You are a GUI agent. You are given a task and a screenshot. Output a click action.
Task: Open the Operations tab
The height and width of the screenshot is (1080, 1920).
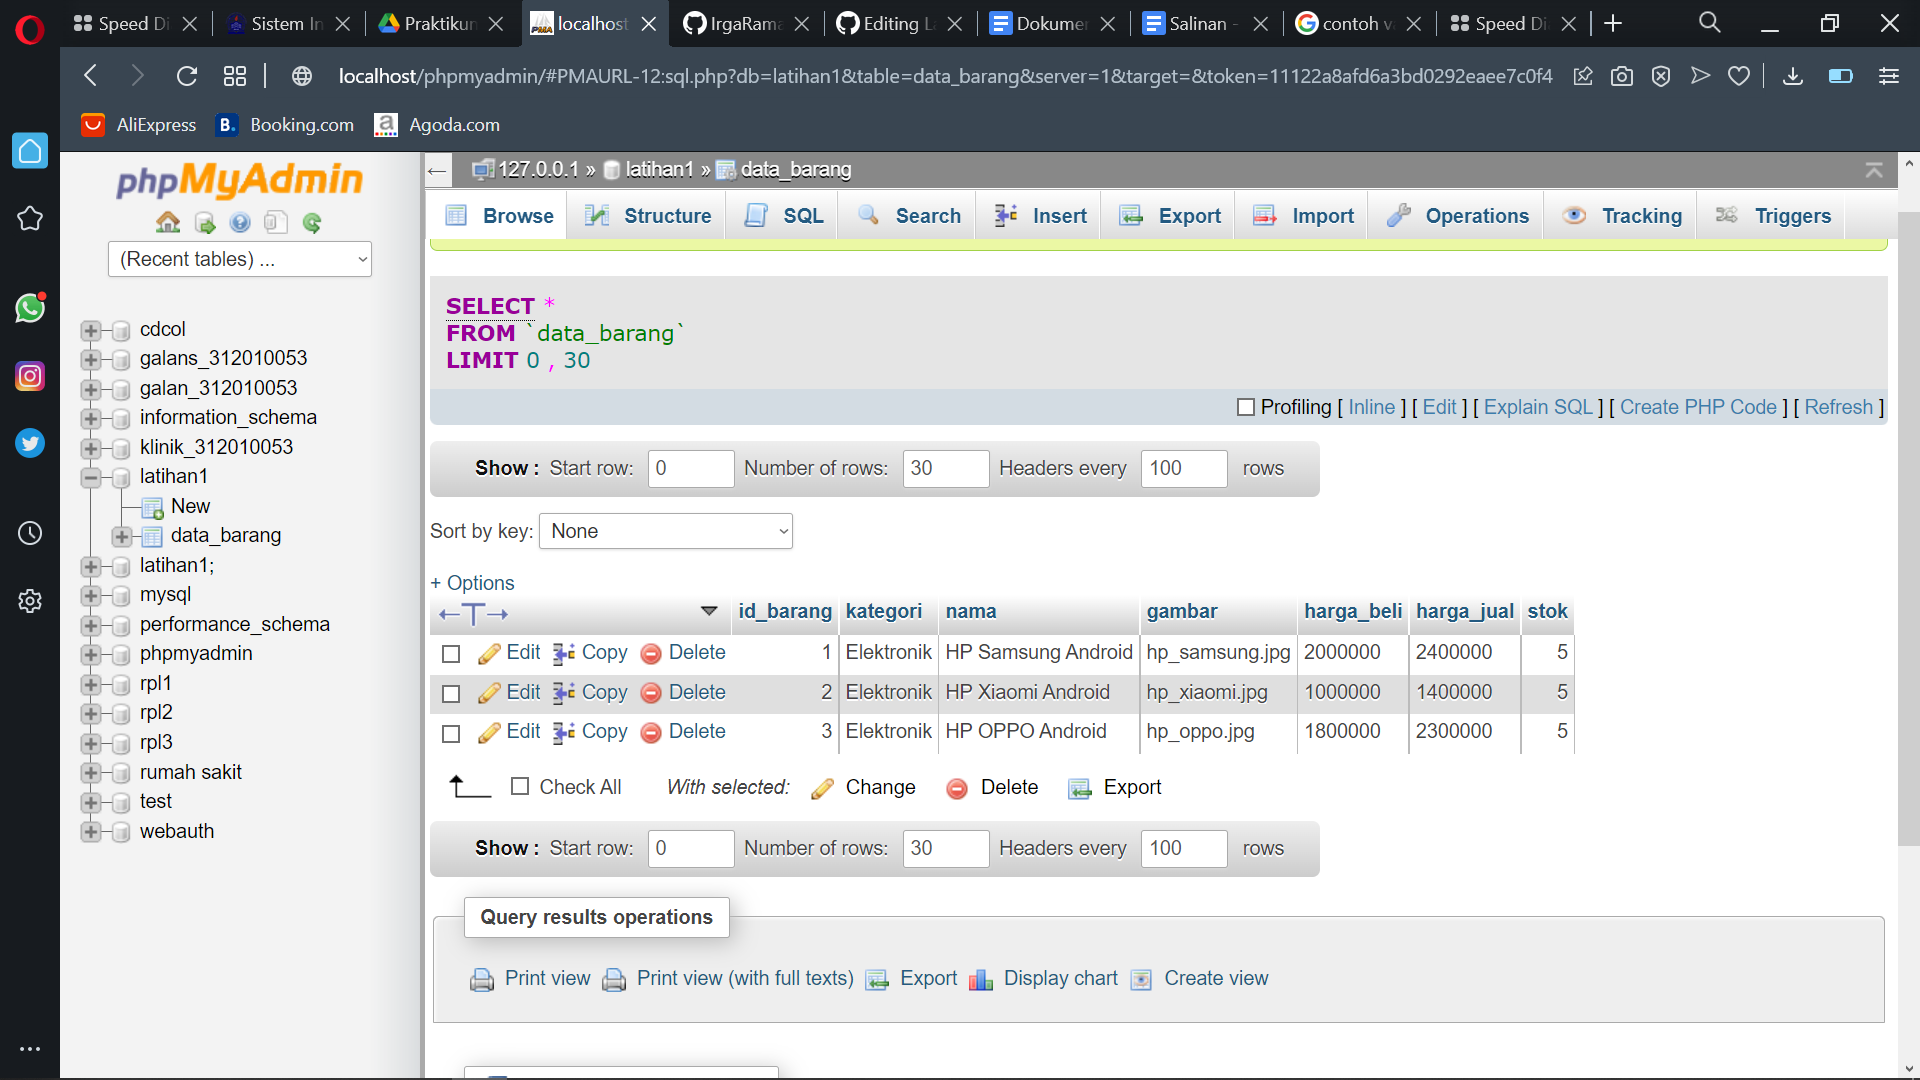pos(1475,215)
